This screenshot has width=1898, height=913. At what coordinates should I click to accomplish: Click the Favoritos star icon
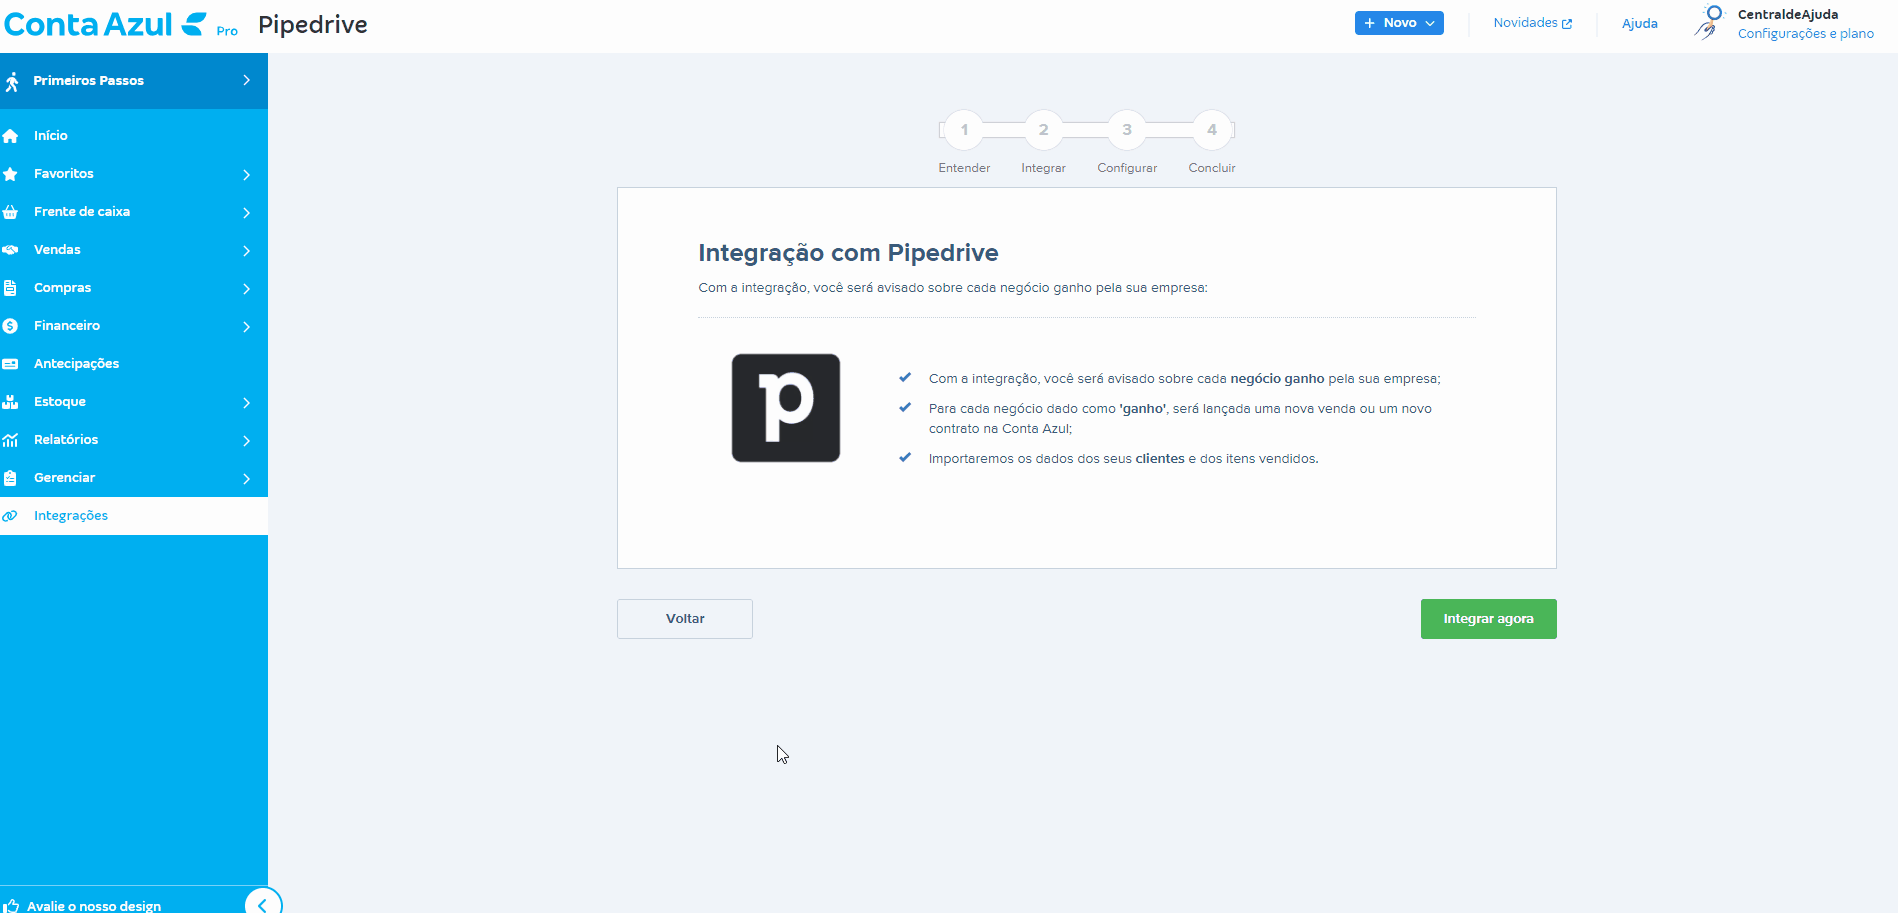coord(11,174)
